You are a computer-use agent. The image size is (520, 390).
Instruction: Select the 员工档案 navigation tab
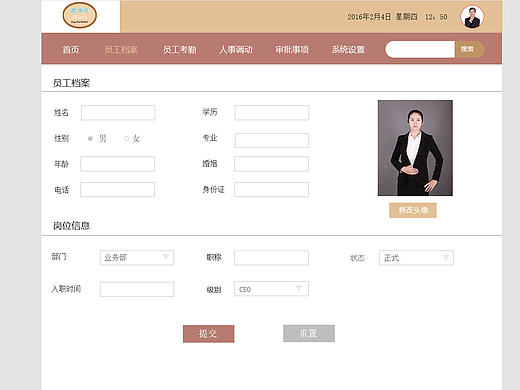click(x=121, y=50)
